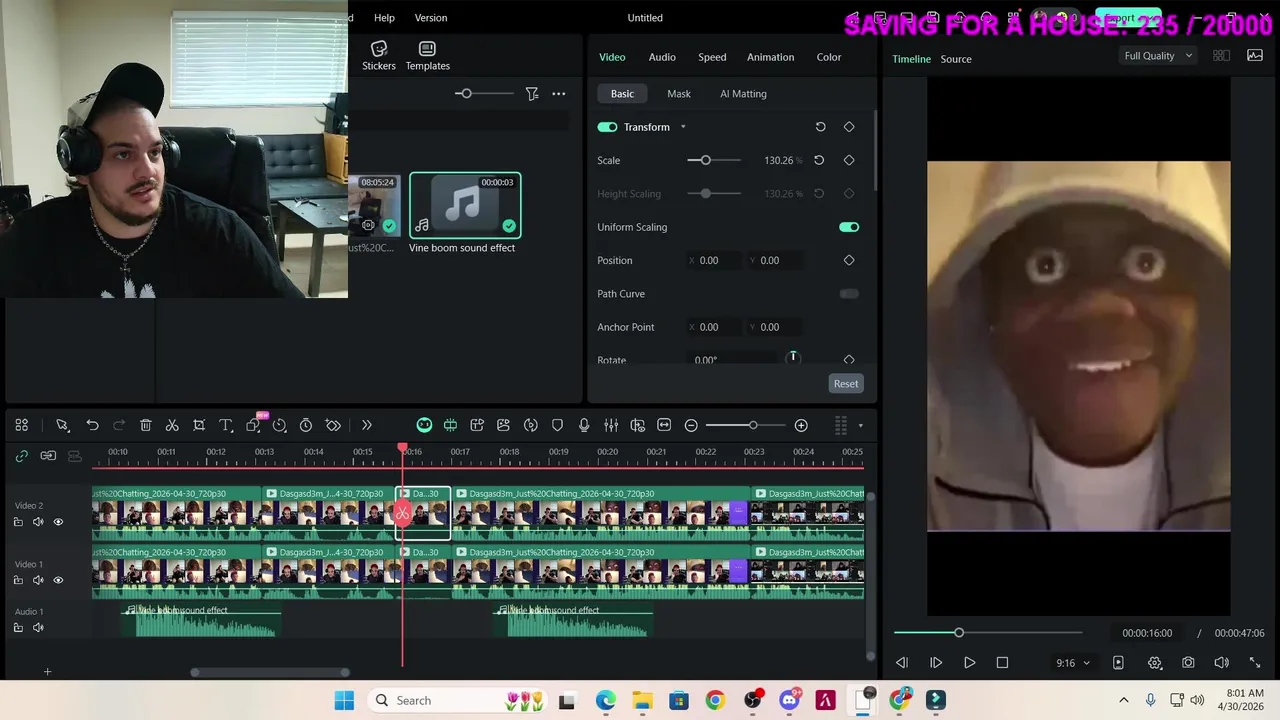Hide Video 1 track with eye icon
The height and width of the screenshot is (720, 1280).
tap(58, 580)
